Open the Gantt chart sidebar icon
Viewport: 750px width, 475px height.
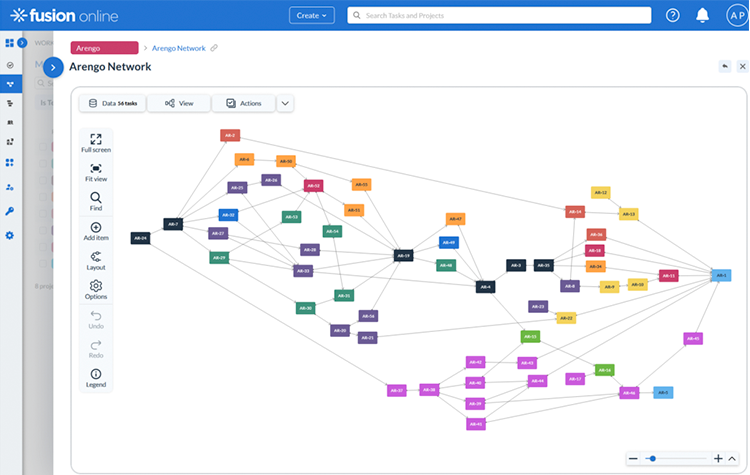pyautogui.click(x=10, y=103)
